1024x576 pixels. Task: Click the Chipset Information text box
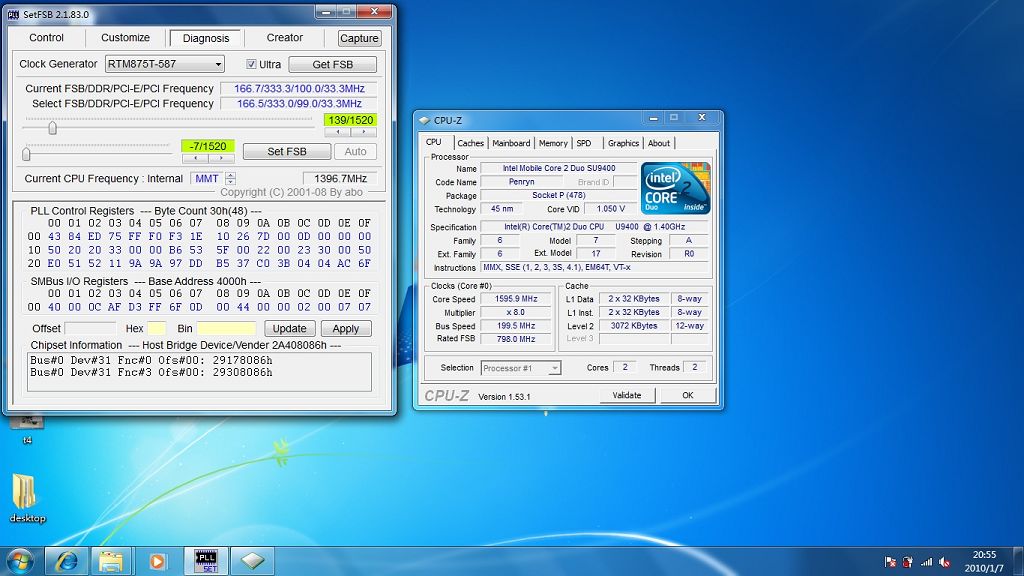pos(199,372)
